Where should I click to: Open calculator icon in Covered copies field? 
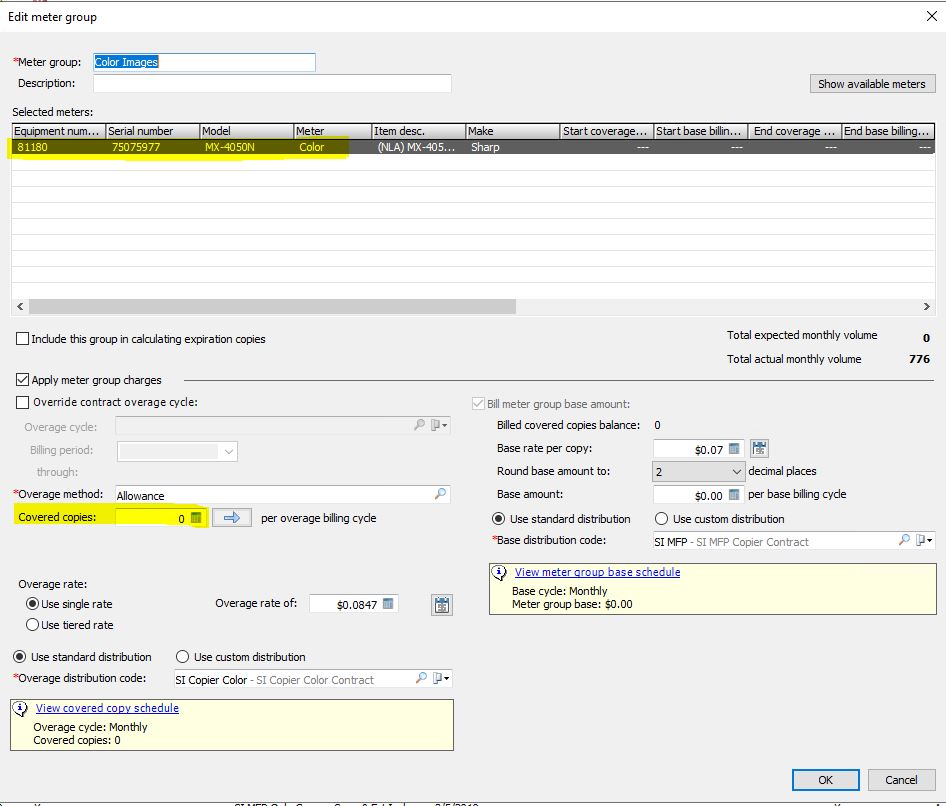coord(195,518)
